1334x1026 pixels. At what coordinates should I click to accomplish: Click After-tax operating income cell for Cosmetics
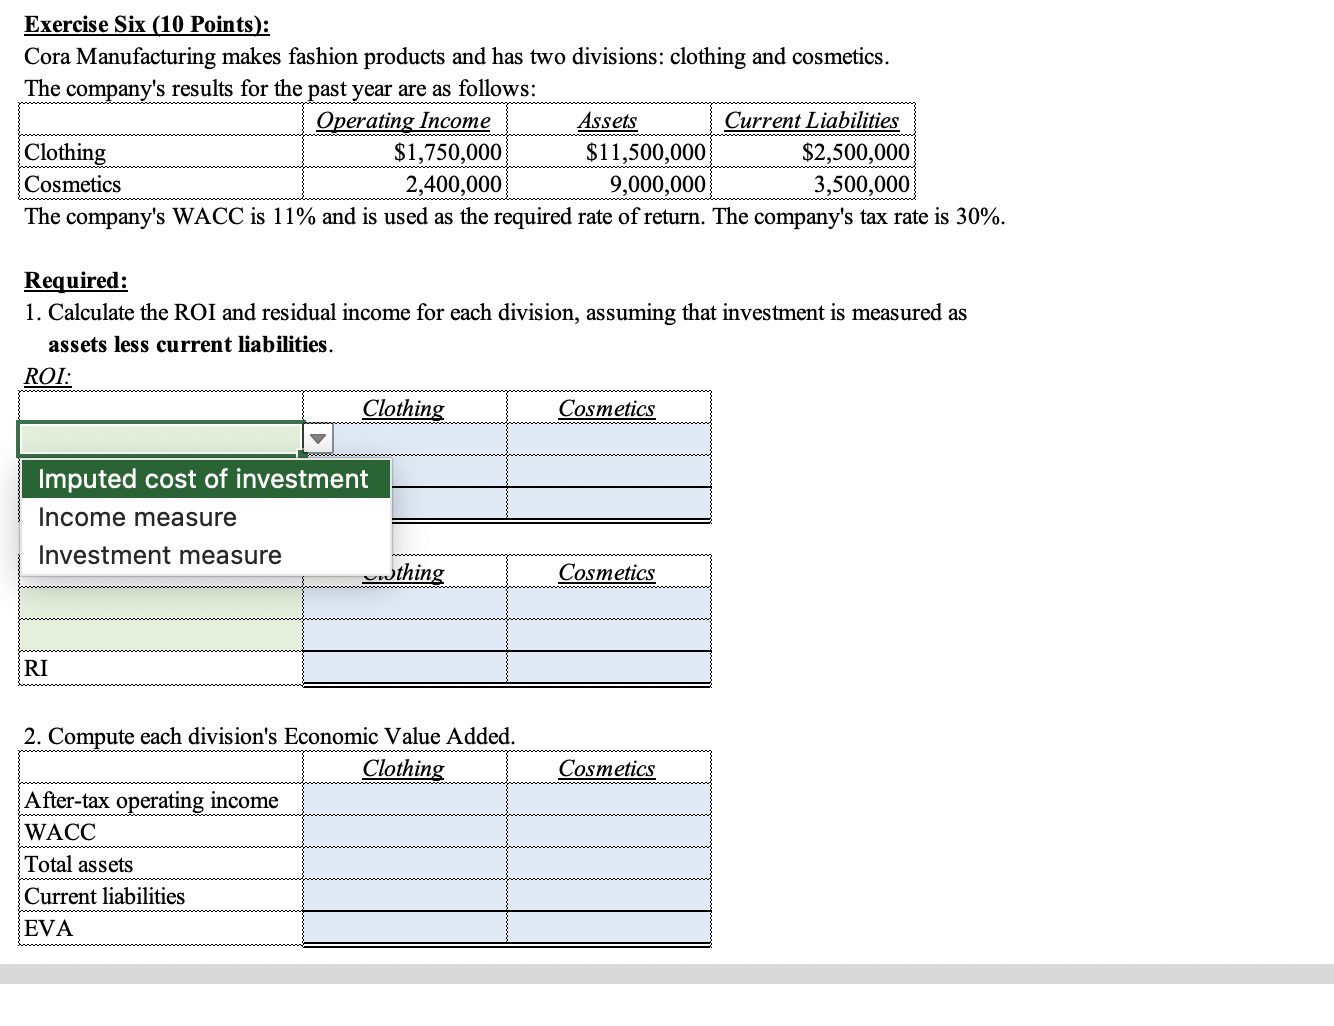click(609, 799)
